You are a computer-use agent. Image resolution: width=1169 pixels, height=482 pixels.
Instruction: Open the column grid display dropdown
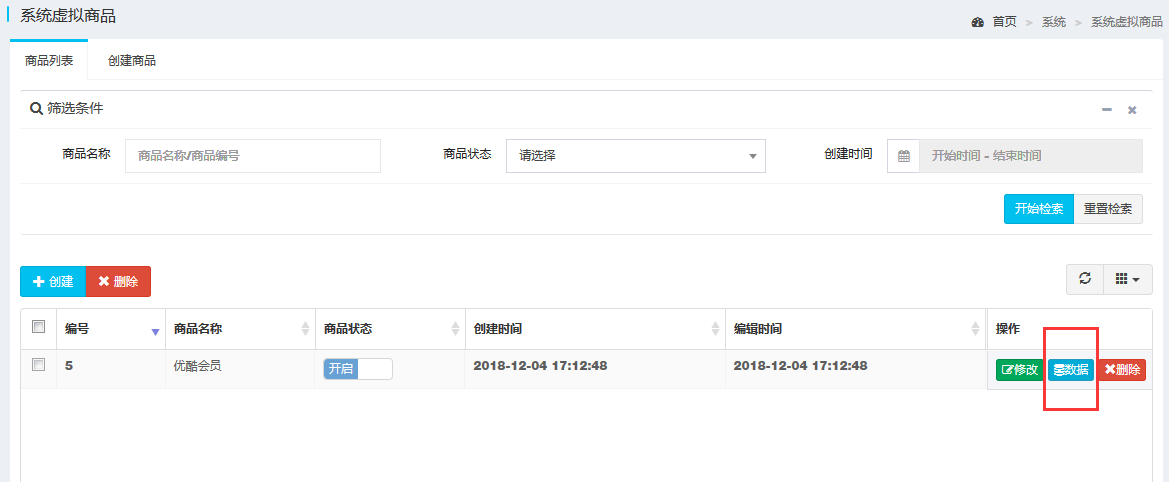(x=1127, y=279)
